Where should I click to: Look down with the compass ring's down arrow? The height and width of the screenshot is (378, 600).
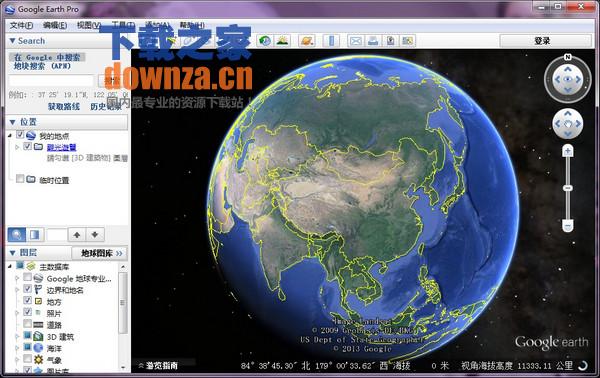(568, 90)
